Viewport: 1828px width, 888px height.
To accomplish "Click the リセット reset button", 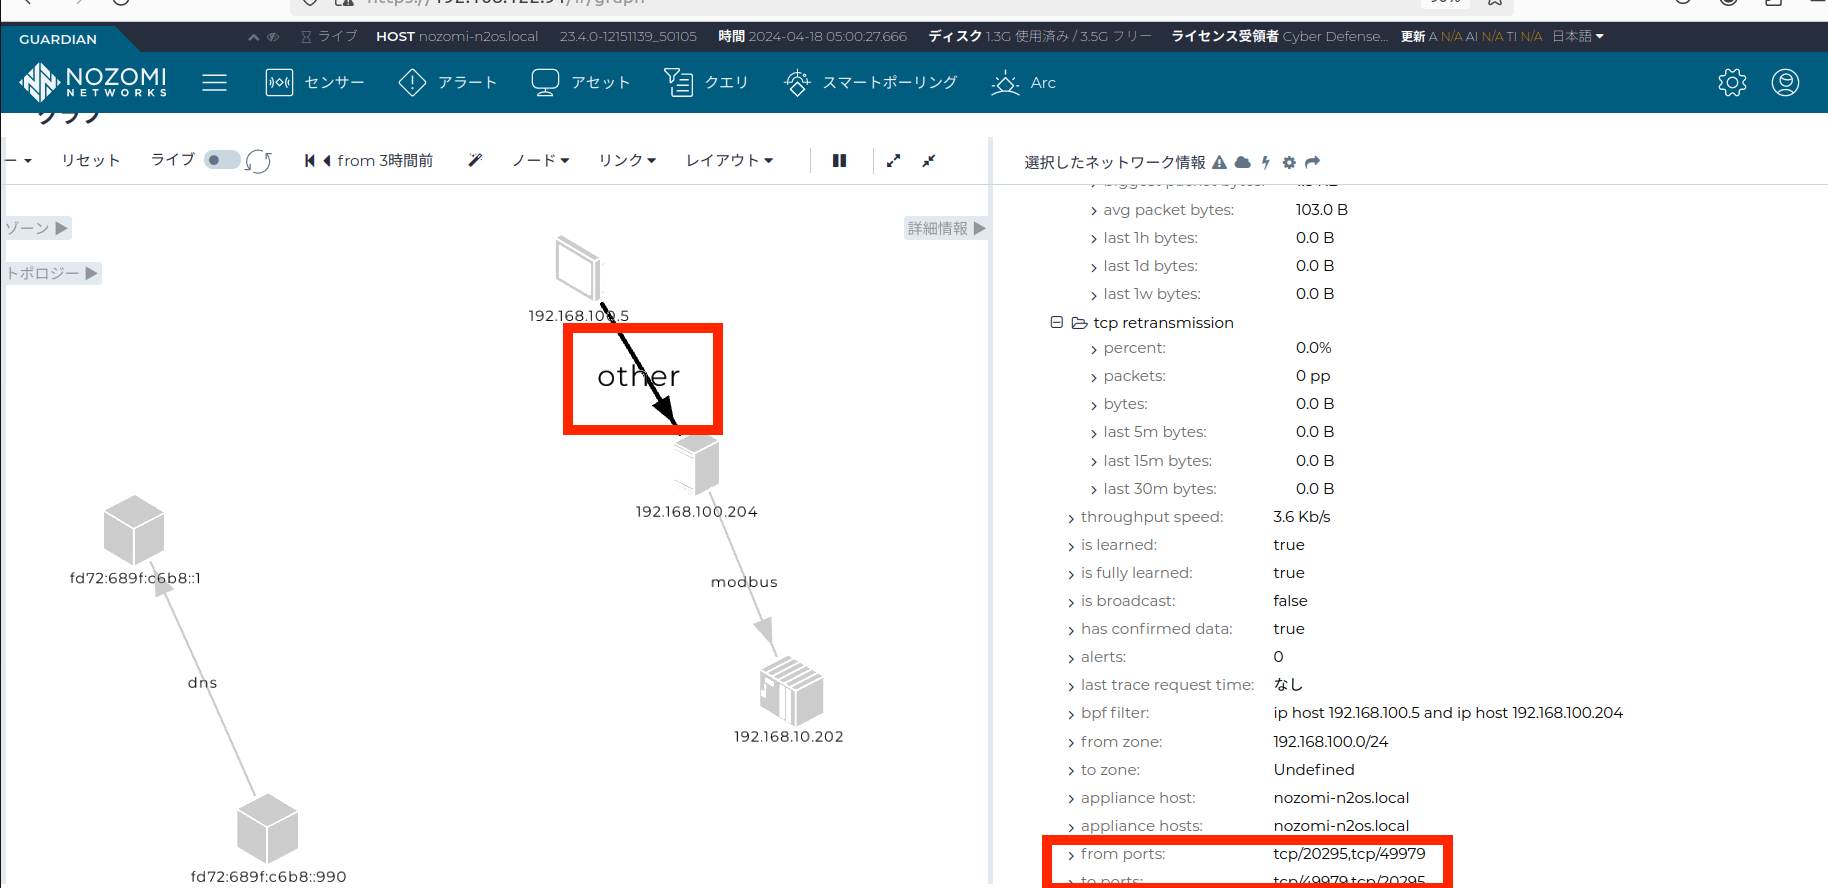I will pyautogui.click(x=90, y=160).
